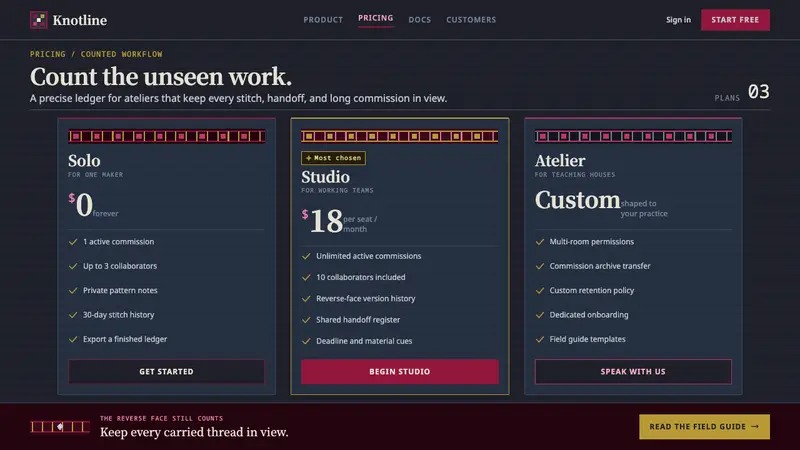The image size is (800, 450).
Task: Click checkmark beside Custom retention policy
Action: coord(540,290)
